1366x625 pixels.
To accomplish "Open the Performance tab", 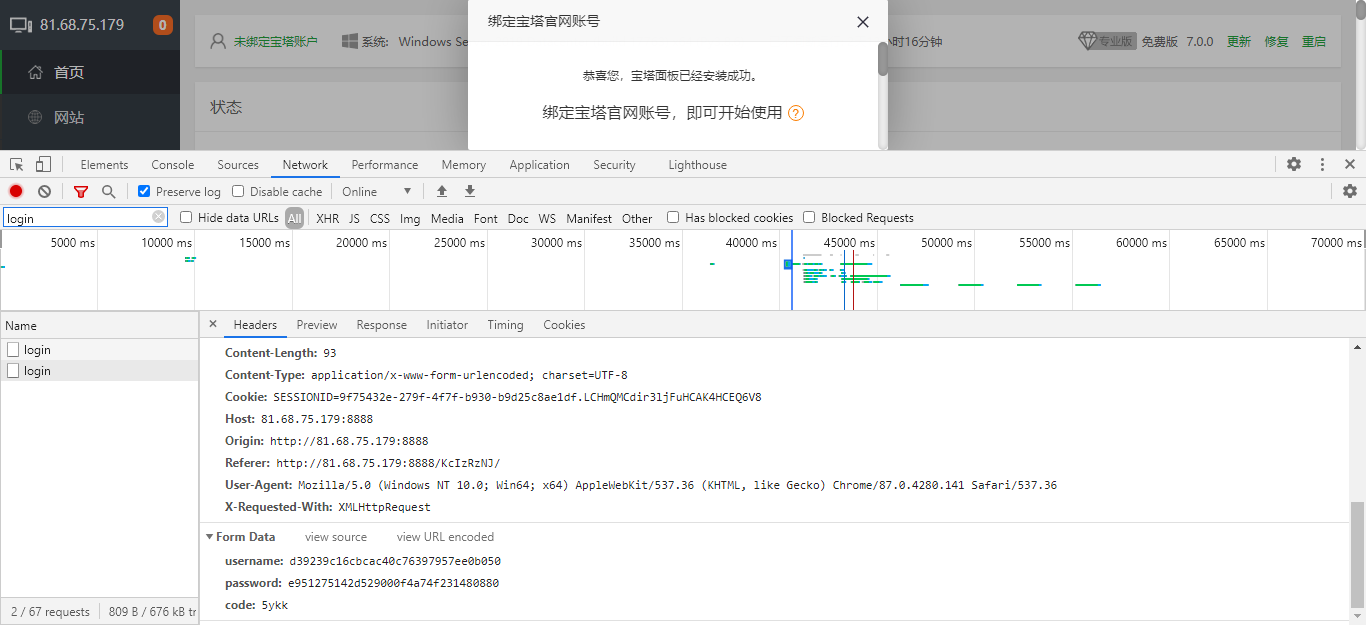I will [385, 165].
